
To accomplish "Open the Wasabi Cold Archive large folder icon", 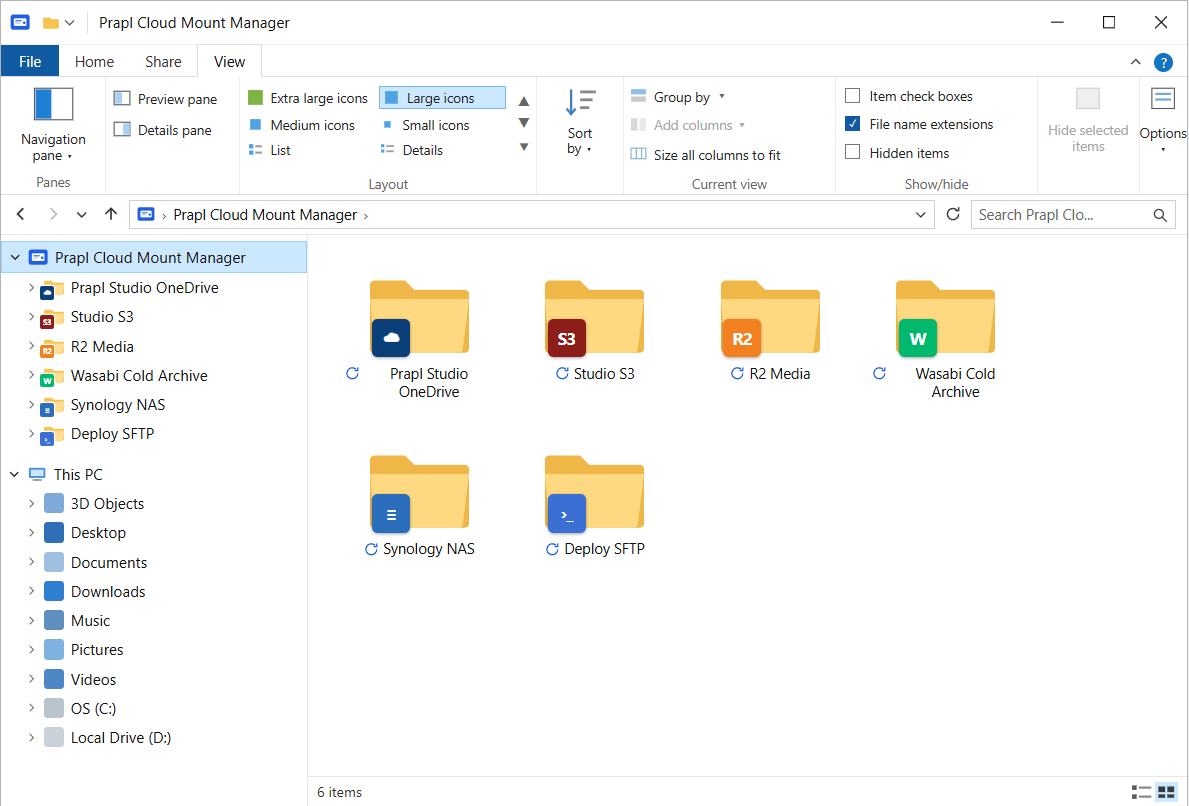I will [946, 318].
